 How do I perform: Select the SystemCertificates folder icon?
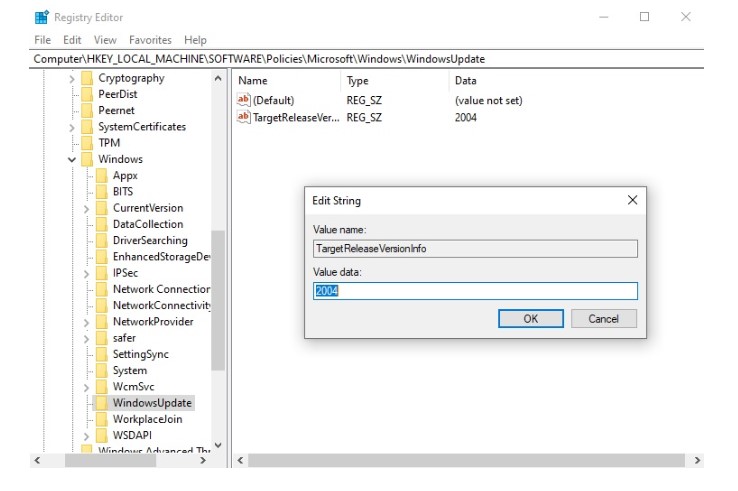click(87, 127)
